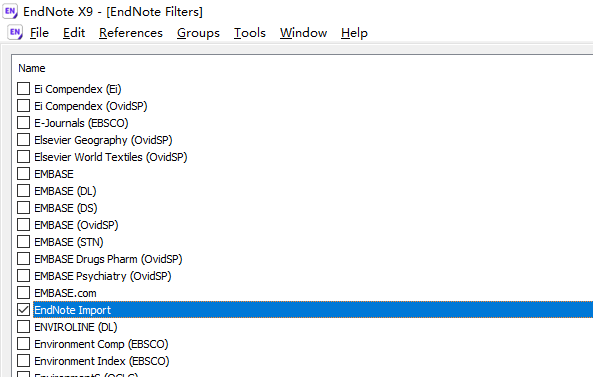
Task: Tick the plain EMBASE filter checkbox
Action: tap(23, 174)
